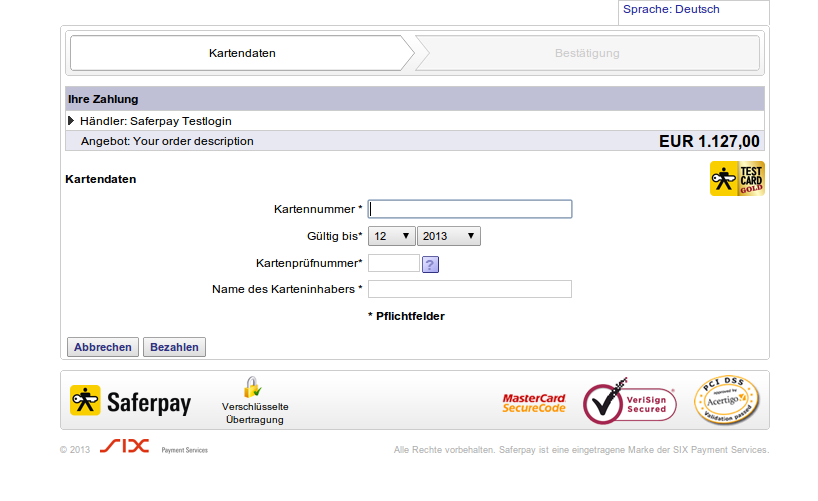The height and width of the screenshot is (501, 818).
Task: Change language via Sprache: Deutsch link
Action: (x=671, y=10)
